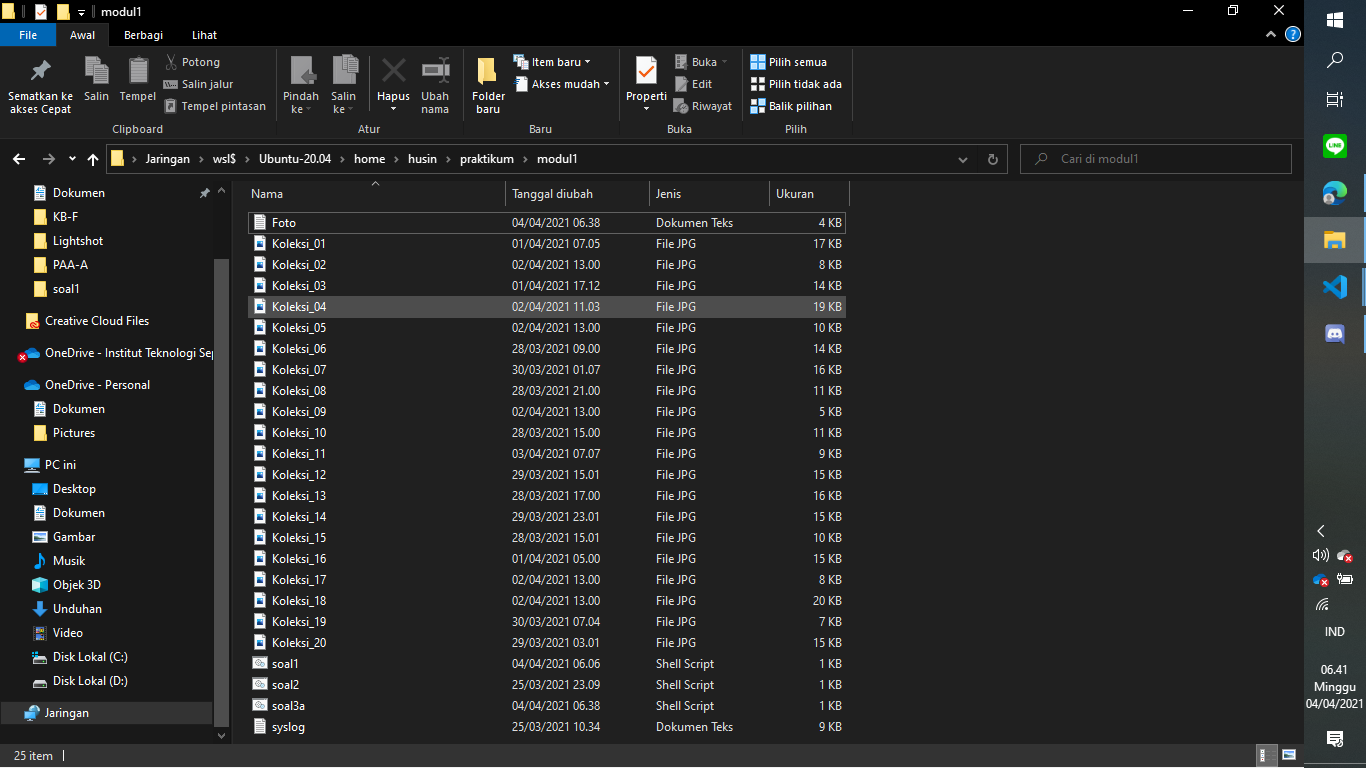Open Task View from taskbar

[x=1335, y=100]
